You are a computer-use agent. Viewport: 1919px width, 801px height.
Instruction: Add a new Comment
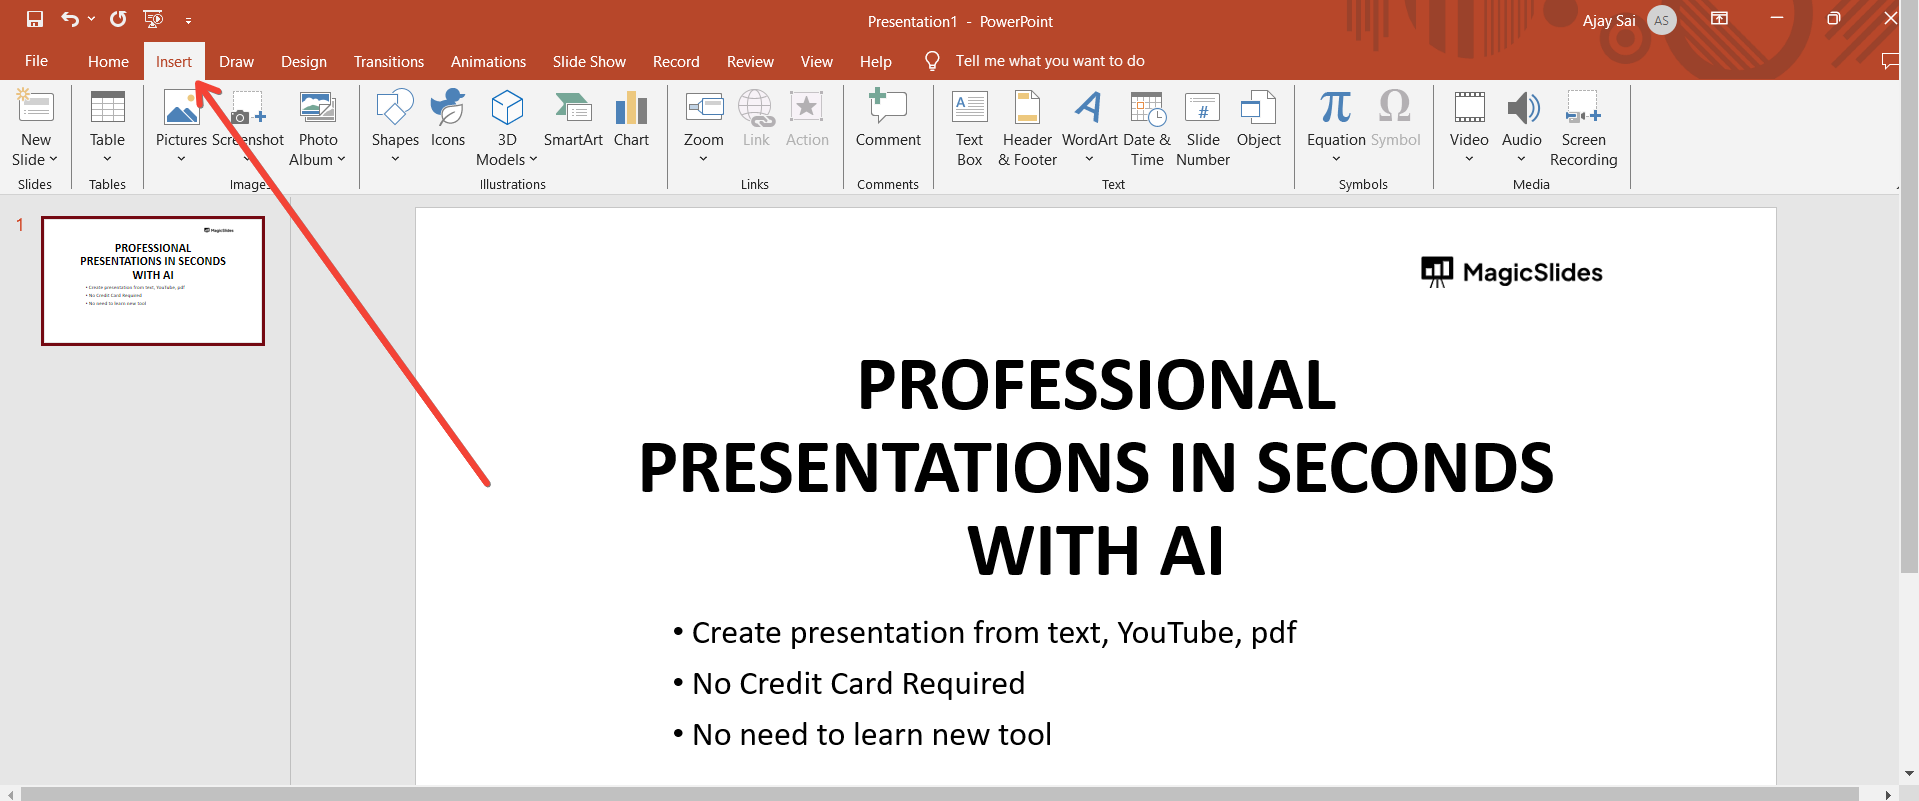[888, 118]
